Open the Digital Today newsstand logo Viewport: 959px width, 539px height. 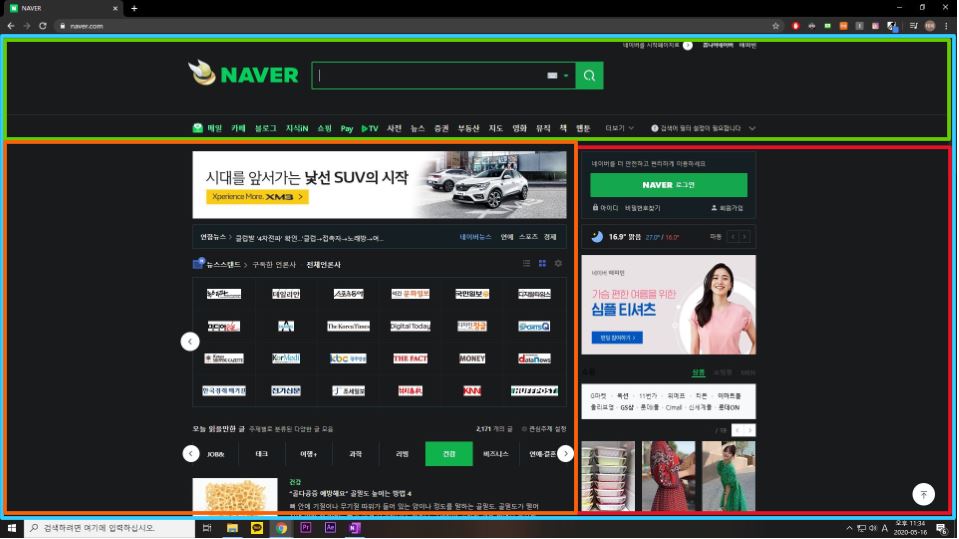point(410,326)
